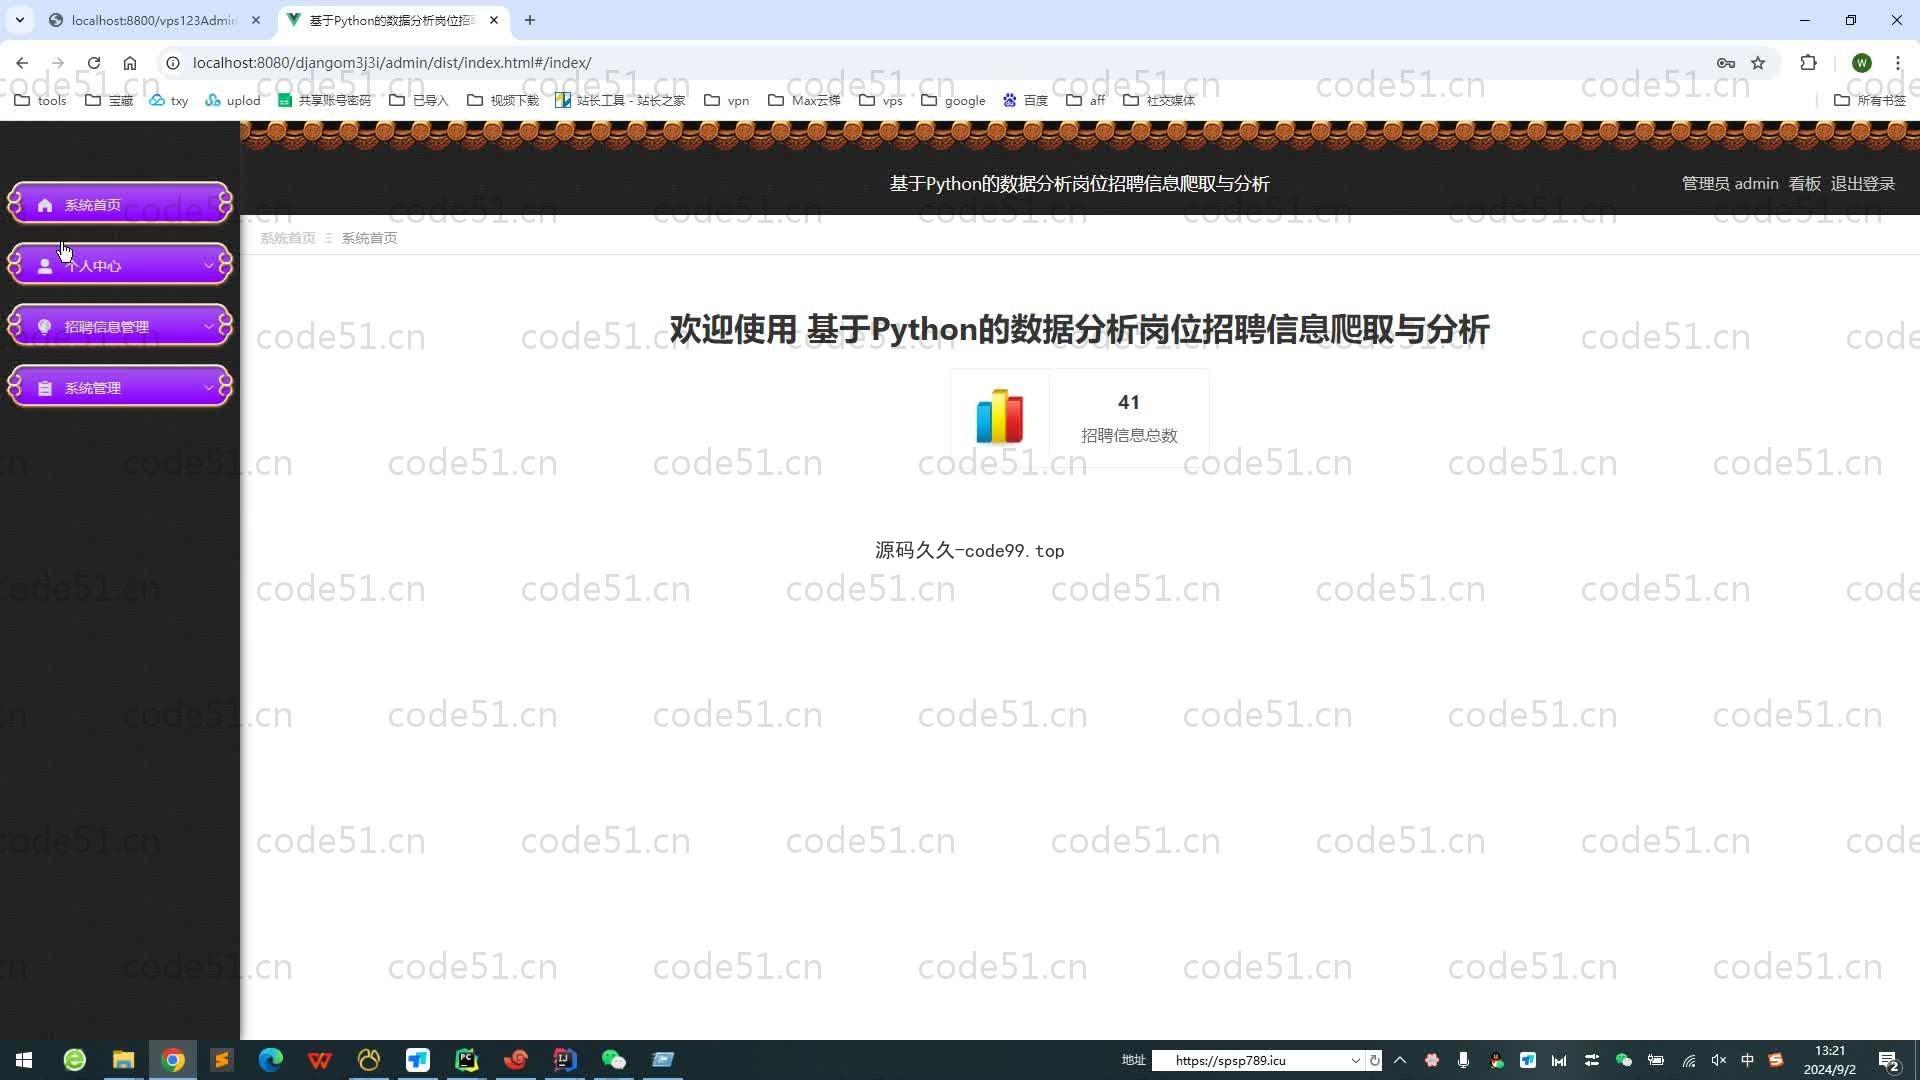Open Windows Start menu

pos(24,1060)
